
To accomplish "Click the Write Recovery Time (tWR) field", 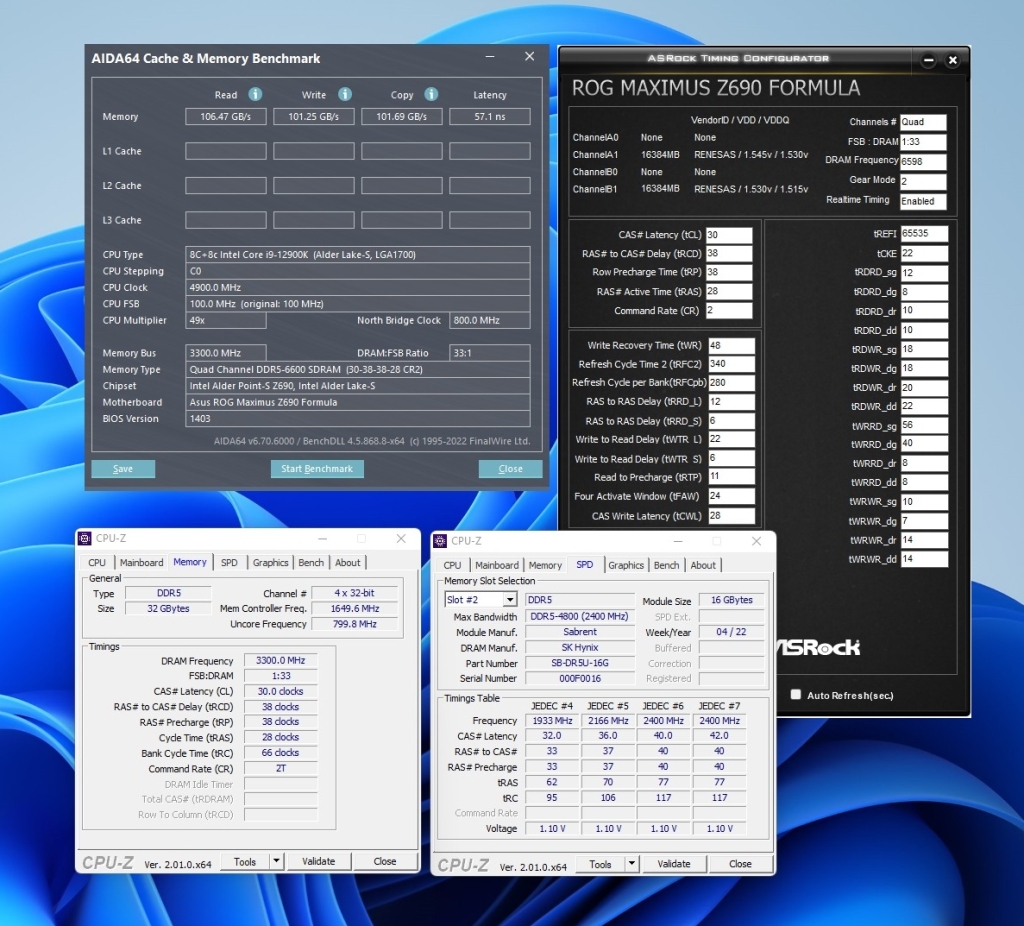I will coord(731,345).
